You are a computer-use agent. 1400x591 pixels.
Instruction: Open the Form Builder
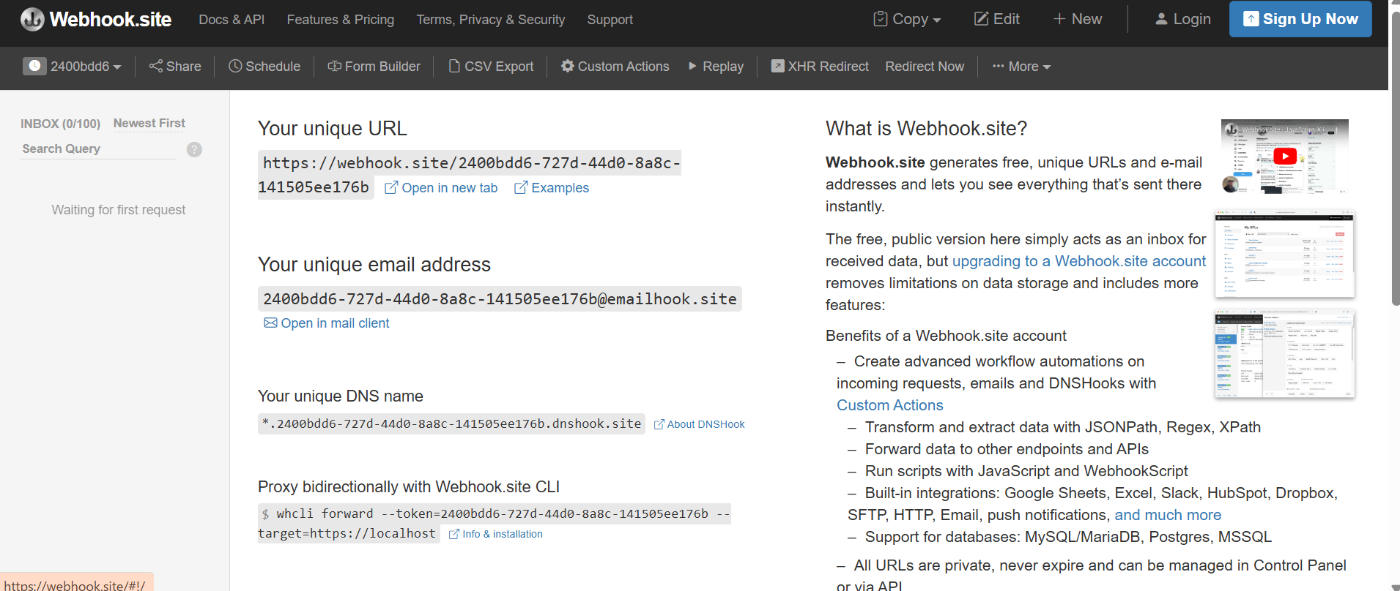(374, 66)
